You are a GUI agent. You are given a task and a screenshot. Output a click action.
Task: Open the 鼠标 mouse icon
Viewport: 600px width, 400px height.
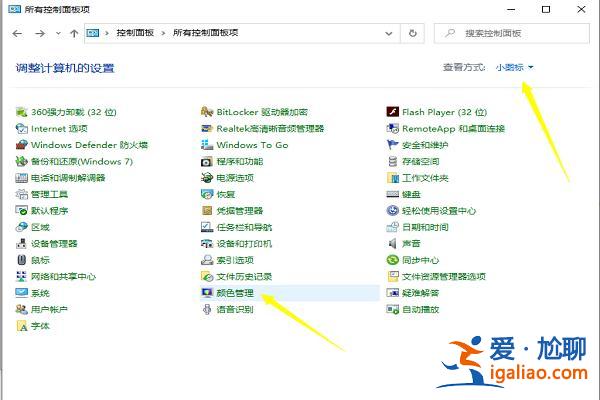coord(21,260)
